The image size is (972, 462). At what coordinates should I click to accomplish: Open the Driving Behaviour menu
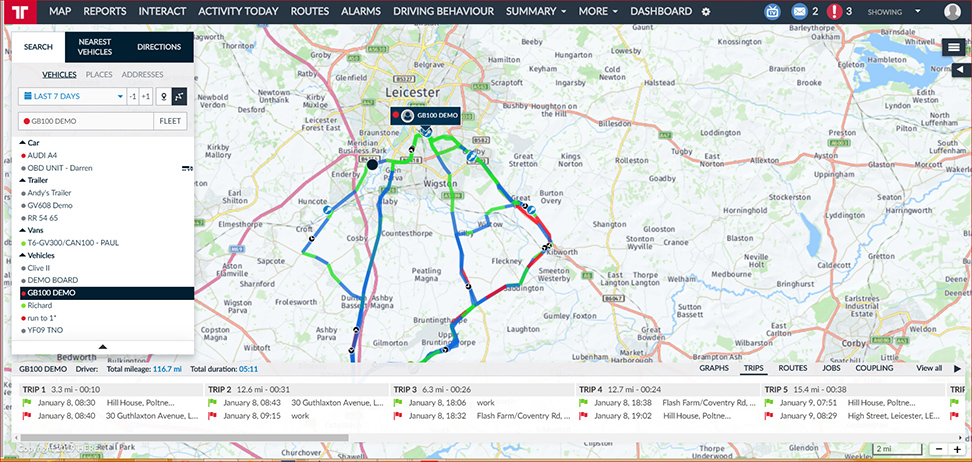(443, 11)
